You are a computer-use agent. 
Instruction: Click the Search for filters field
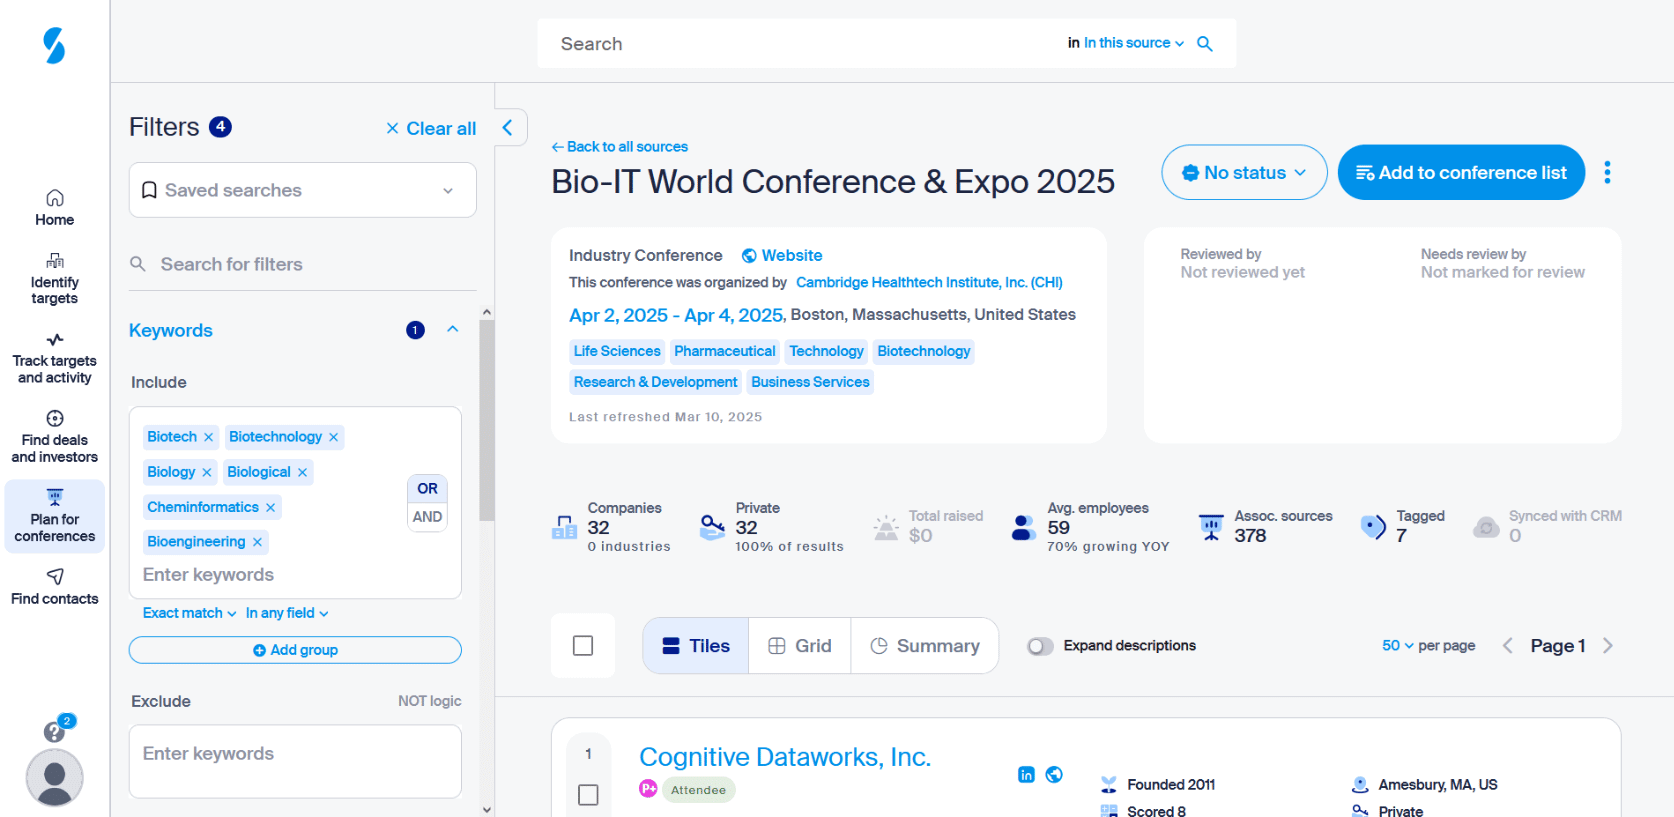pos(302,264)
